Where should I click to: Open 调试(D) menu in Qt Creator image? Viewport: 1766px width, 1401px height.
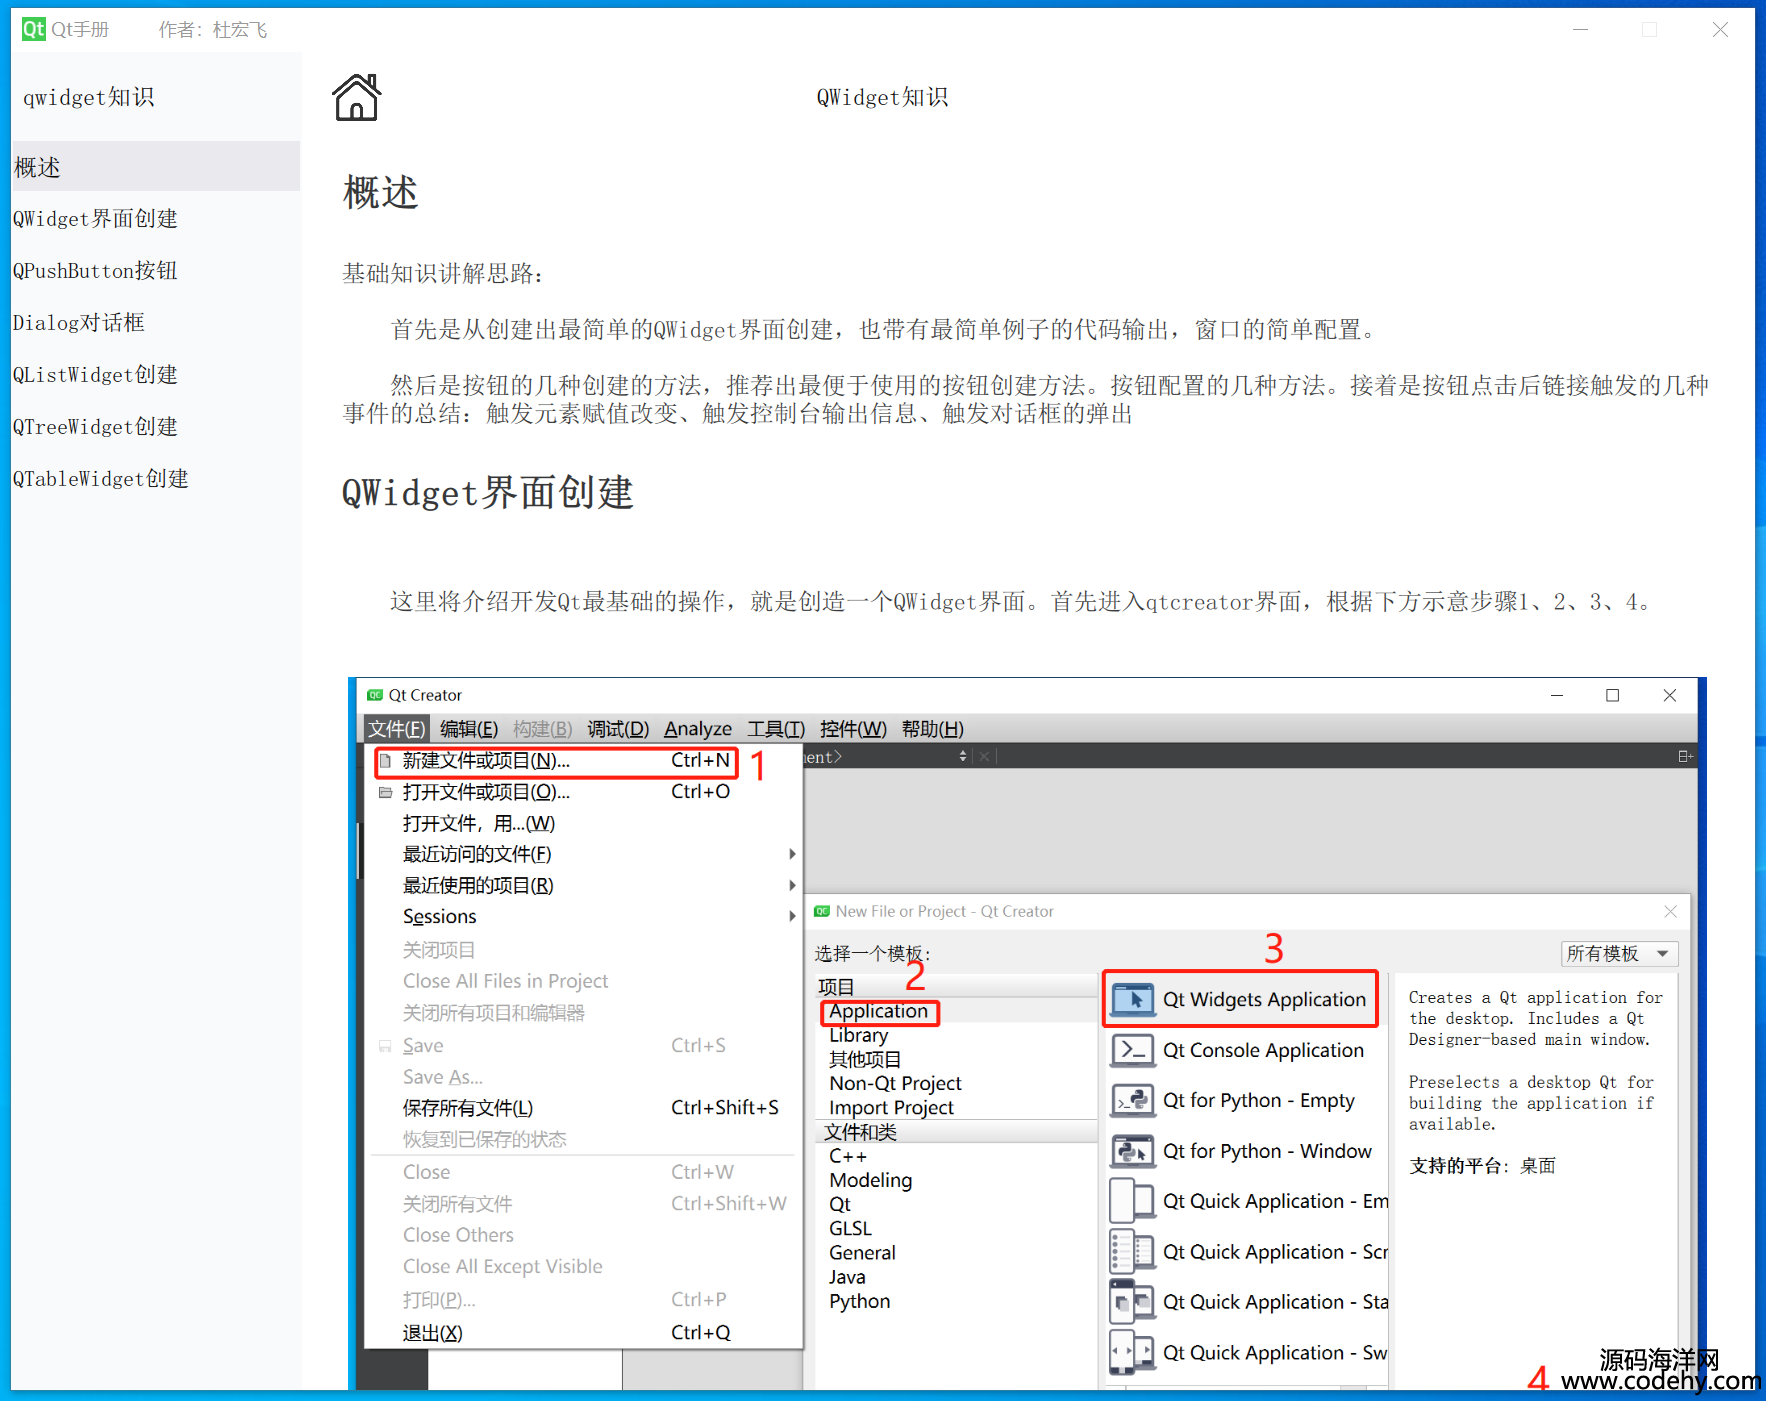618,728
